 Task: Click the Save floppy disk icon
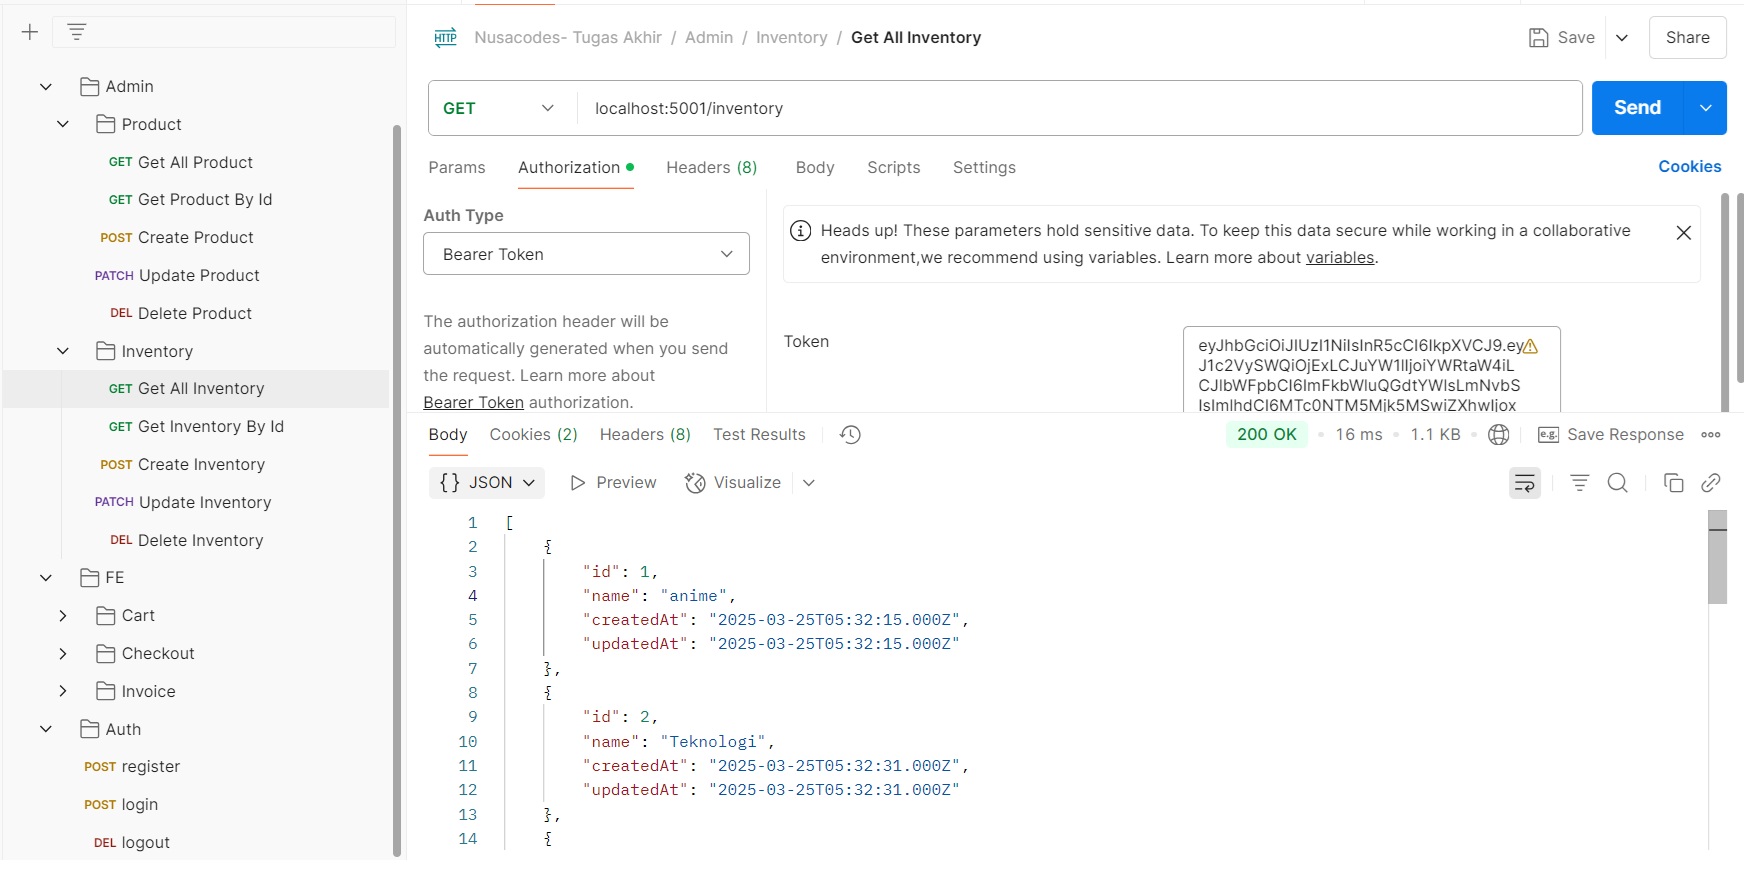click(x=1539, y=38)
